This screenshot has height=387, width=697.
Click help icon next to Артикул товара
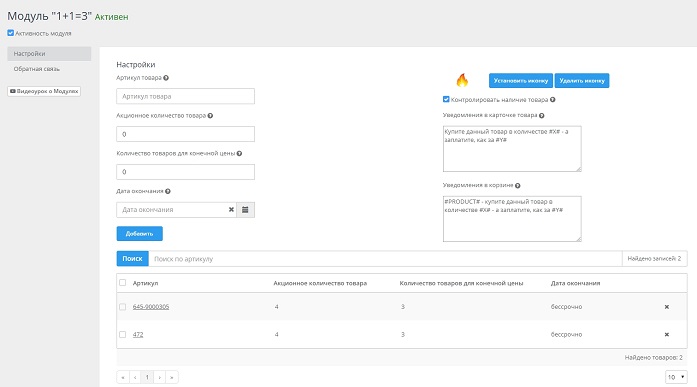click(x=166, y=78)
